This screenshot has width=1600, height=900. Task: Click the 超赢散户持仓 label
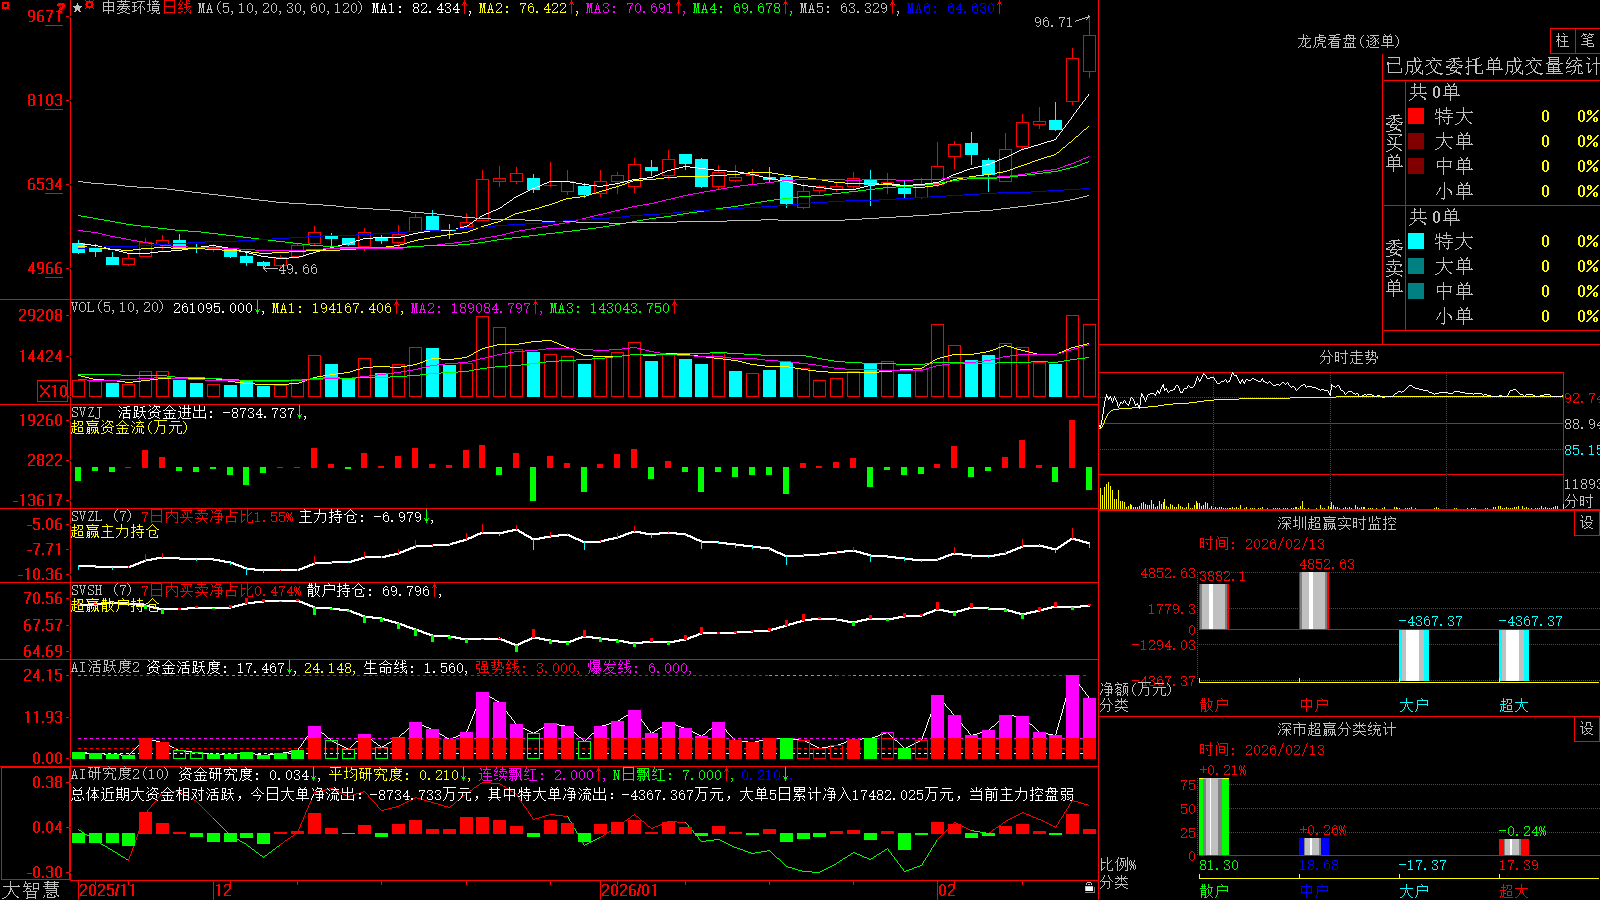[x=115, y=605]
